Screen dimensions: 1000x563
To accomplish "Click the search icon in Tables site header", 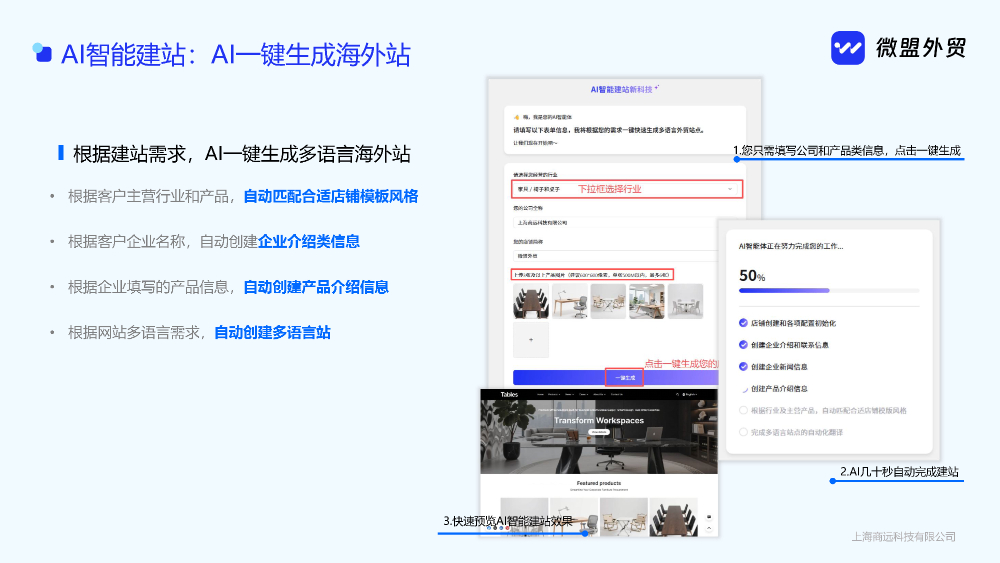I will pos(677,395).
